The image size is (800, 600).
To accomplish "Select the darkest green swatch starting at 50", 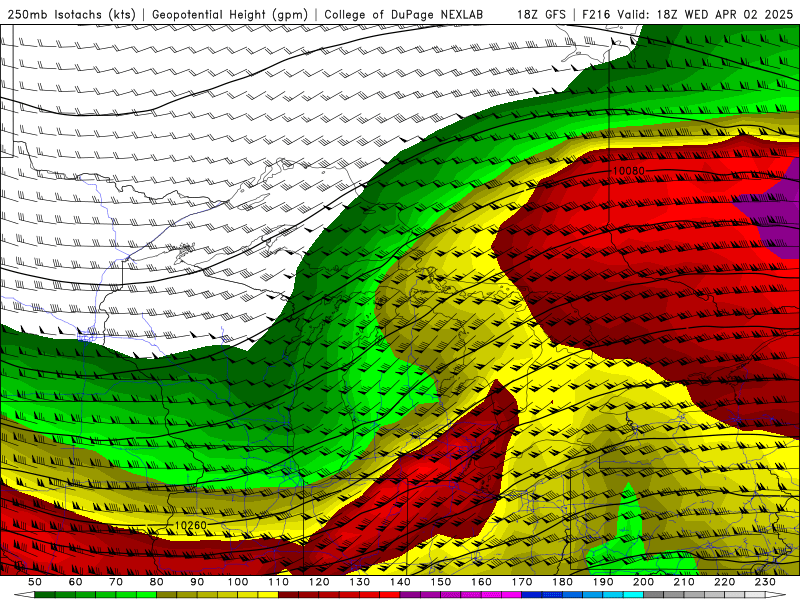I will 45,595.
